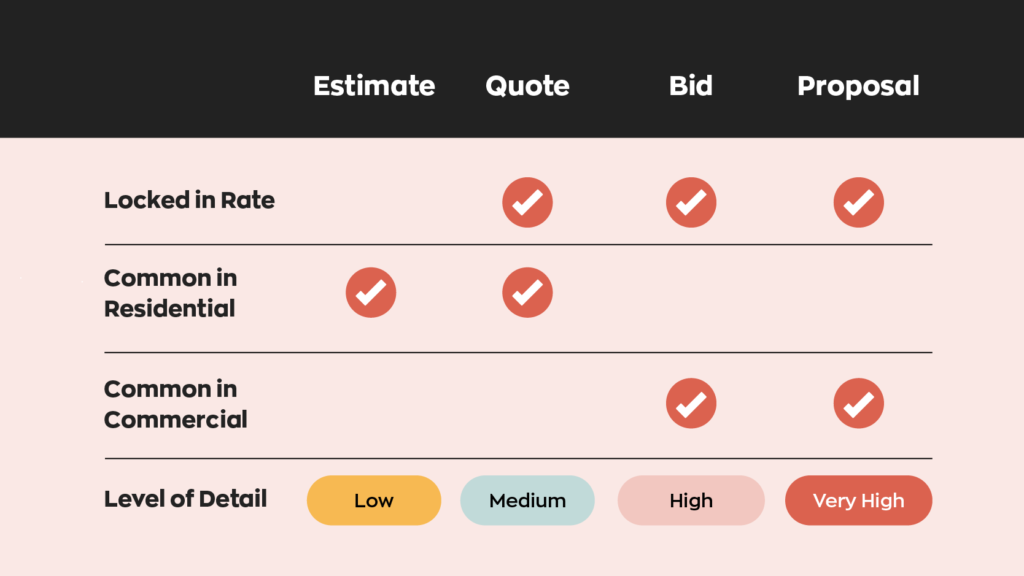Click the empty Estimate cell for Locked in Rate
This screenshot has width=1024, height=576.
click(371, 202)
